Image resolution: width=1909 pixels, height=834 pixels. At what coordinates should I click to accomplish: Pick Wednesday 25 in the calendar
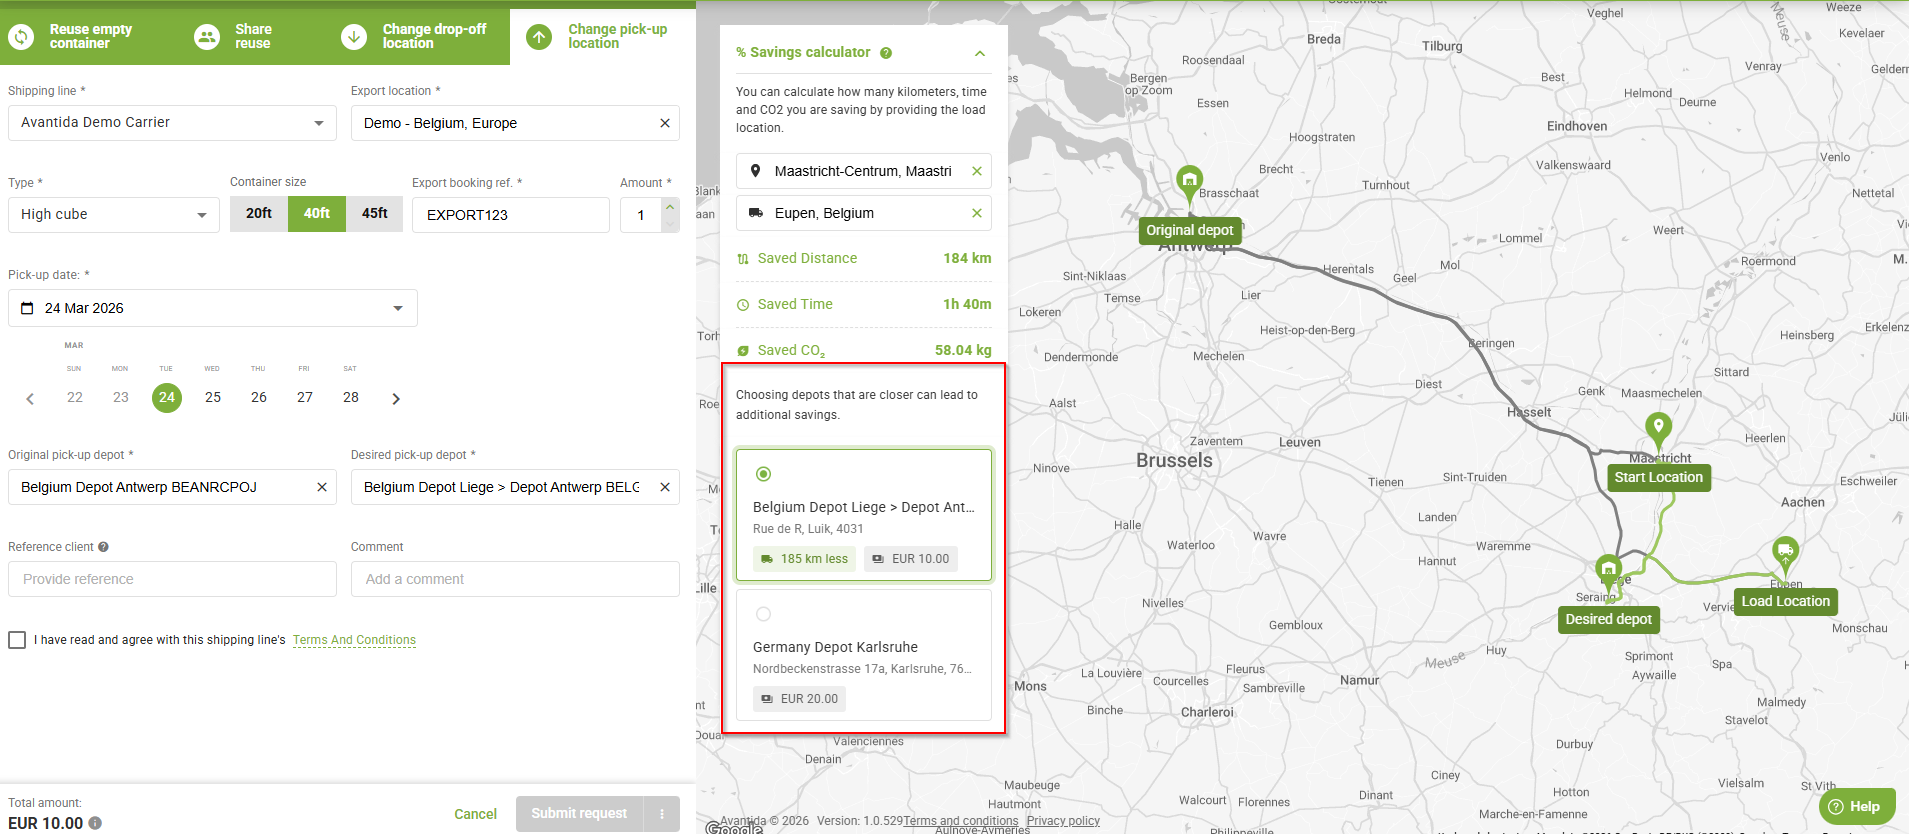coord(213,397)
